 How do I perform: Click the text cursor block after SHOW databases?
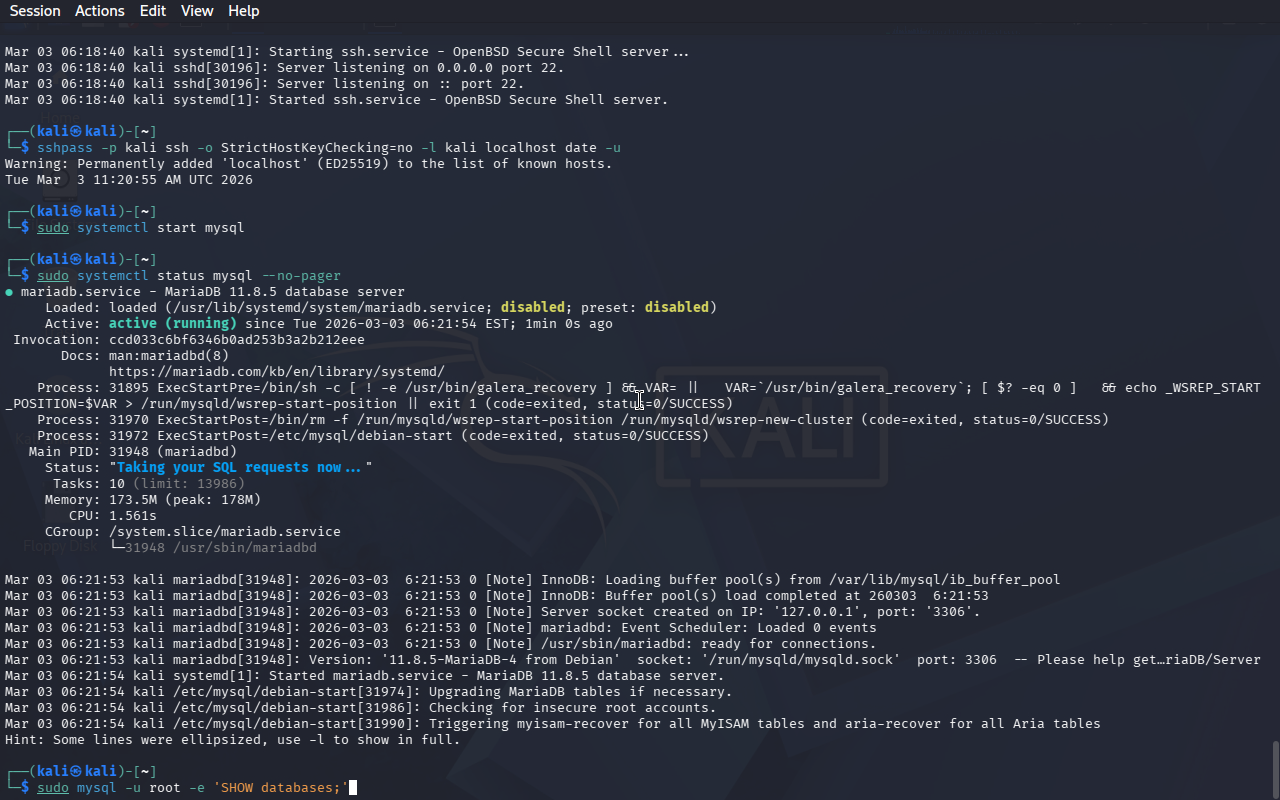(x=352, y=788)
